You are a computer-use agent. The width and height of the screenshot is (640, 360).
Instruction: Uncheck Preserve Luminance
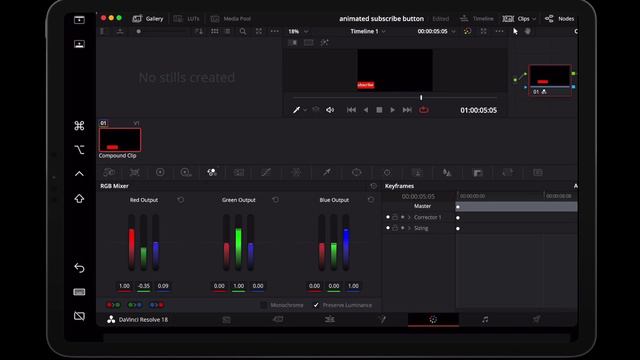316,305
